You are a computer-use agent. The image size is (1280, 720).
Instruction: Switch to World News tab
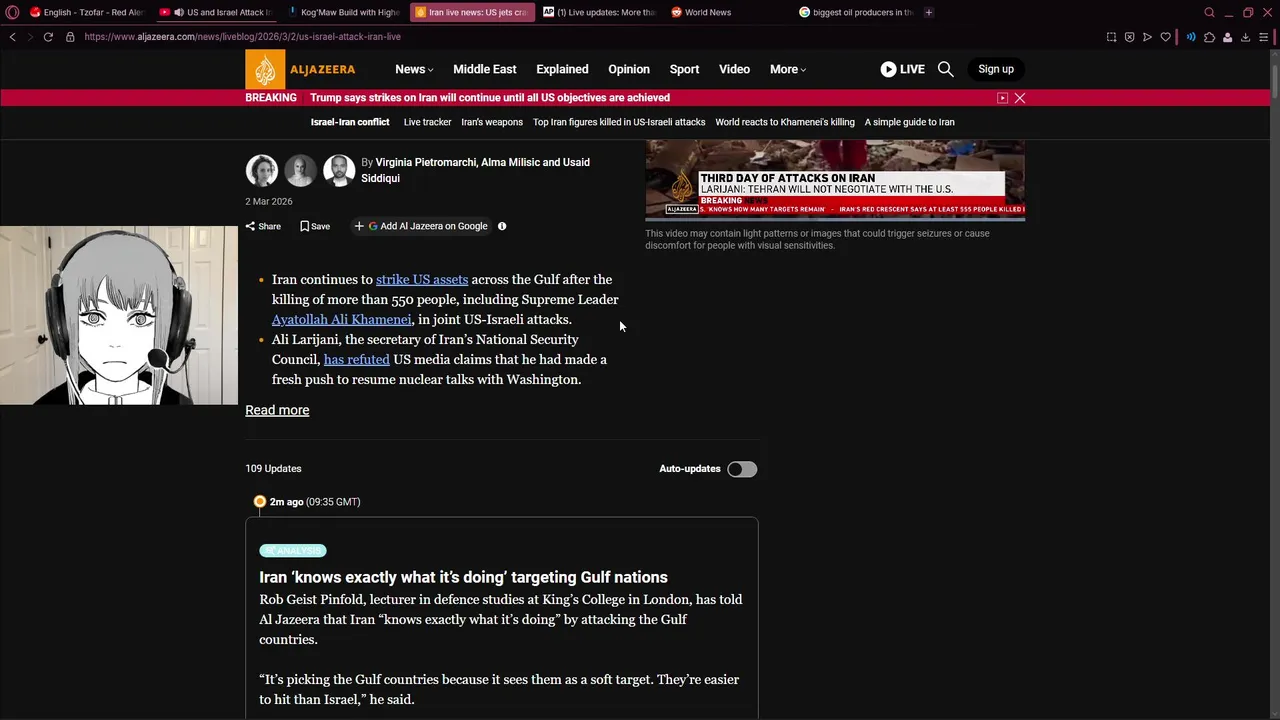point(728,12)
